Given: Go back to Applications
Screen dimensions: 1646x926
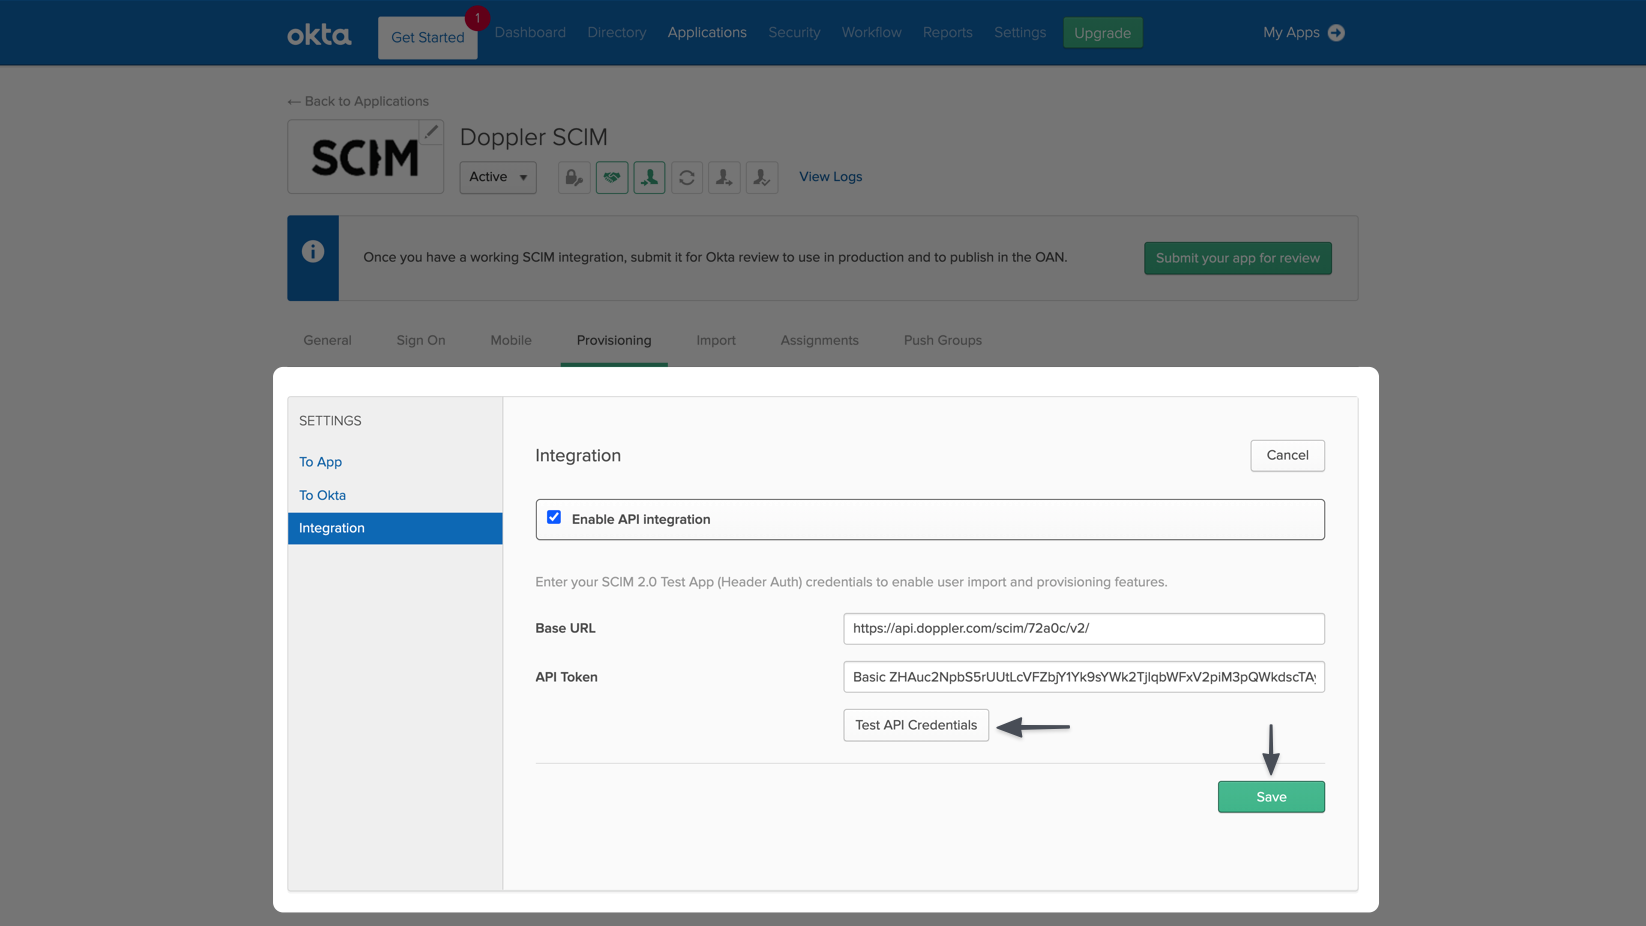Looking at the screenshot, I should pos(358,101).
